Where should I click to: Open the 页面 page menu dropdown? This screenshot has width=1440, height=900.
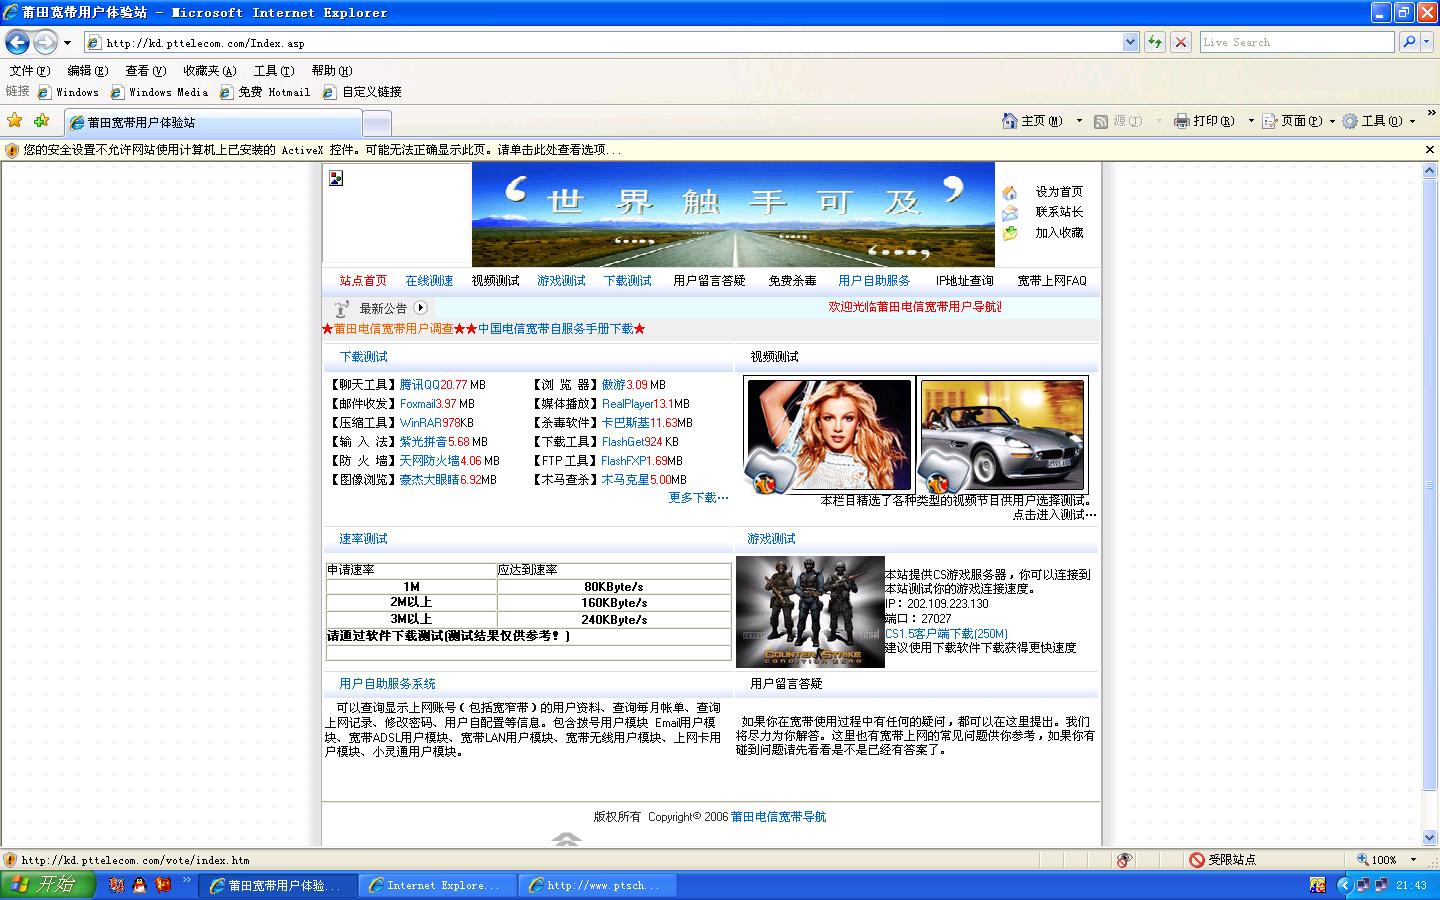point(1298,121)
